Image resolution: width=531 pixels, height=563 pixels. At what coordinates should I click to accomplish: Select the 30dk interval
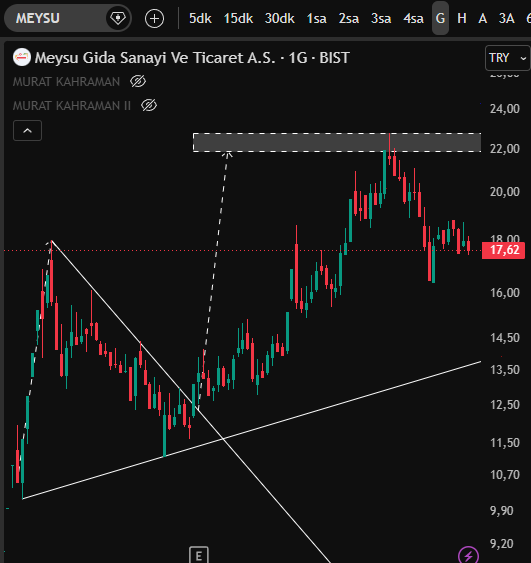(x=279, y=18)
